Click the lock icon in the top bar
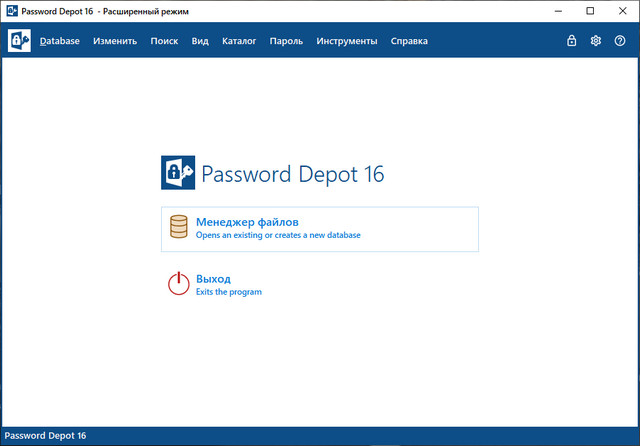This screenshot has height=446, width=640. click(x=571, y=41)
